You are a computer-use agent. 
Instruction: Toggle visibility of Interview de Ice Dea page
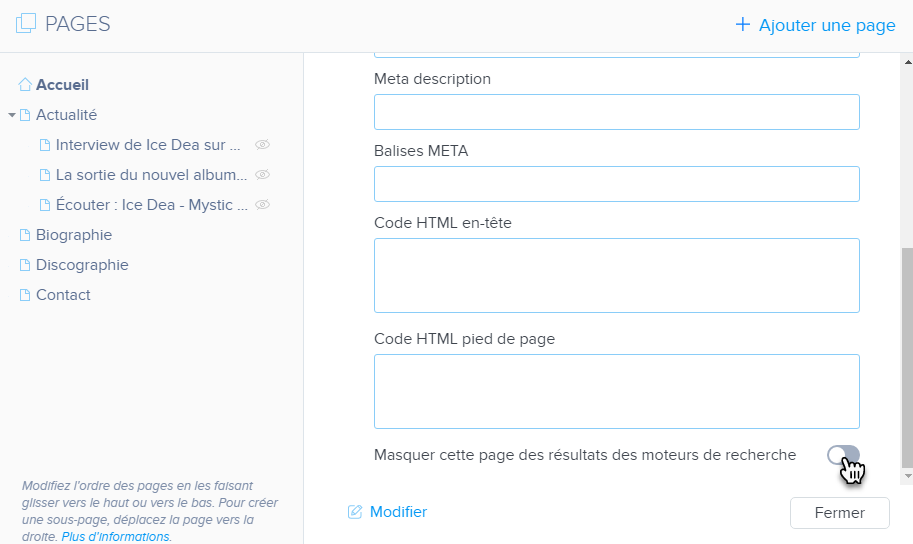tap(262, 145)
